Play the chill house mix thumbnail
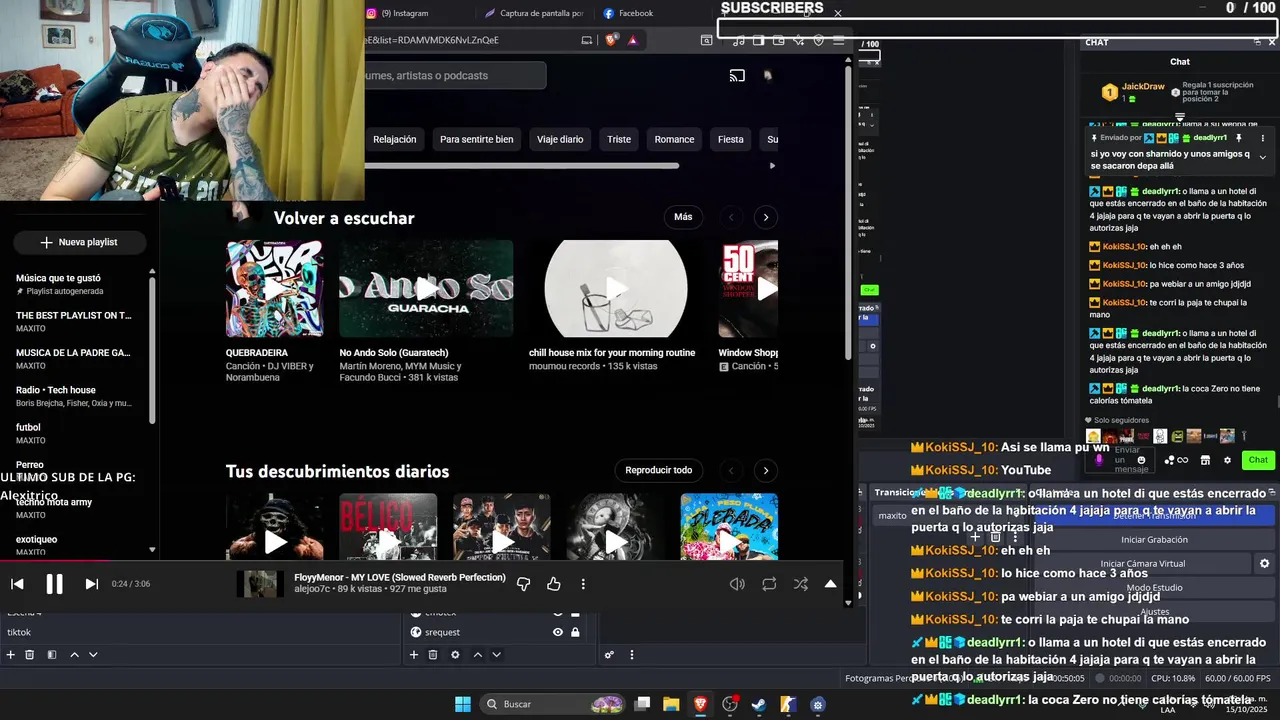 click(x=616, y=289)
